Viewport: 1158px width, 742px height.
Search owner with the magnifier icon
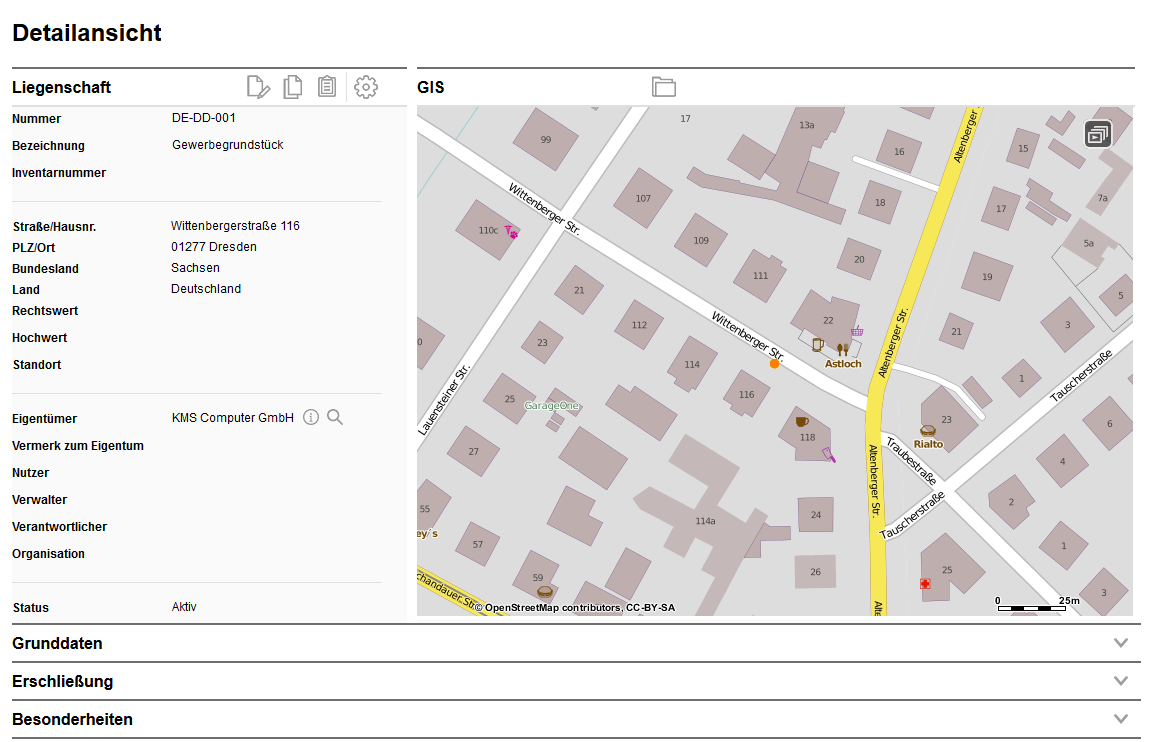(x=335, y=417)
